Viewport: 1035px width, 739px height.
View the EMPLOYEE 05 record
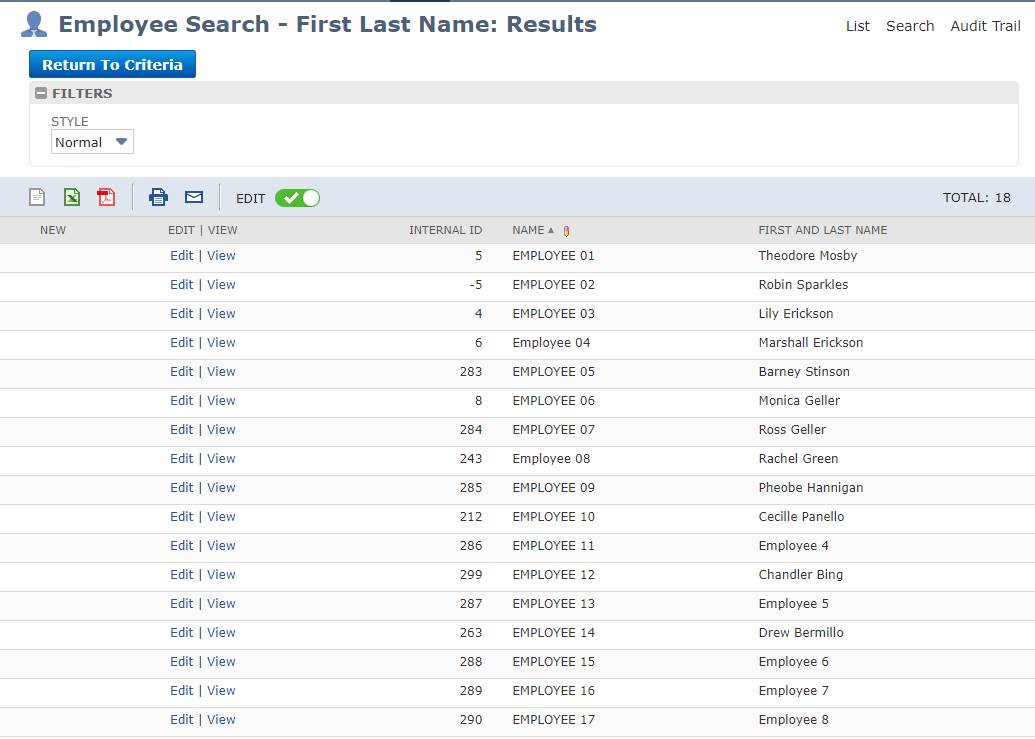coord(221,372)
